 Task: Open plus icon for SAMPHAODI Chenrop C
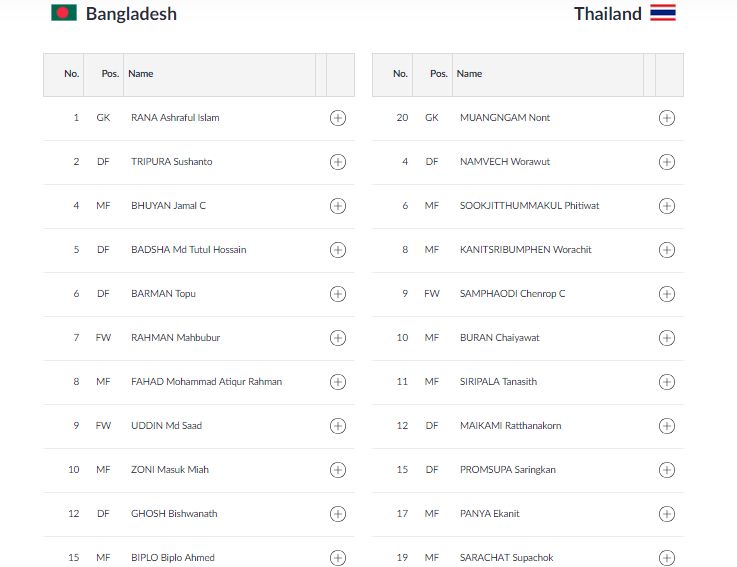click(x=667, y=294)
